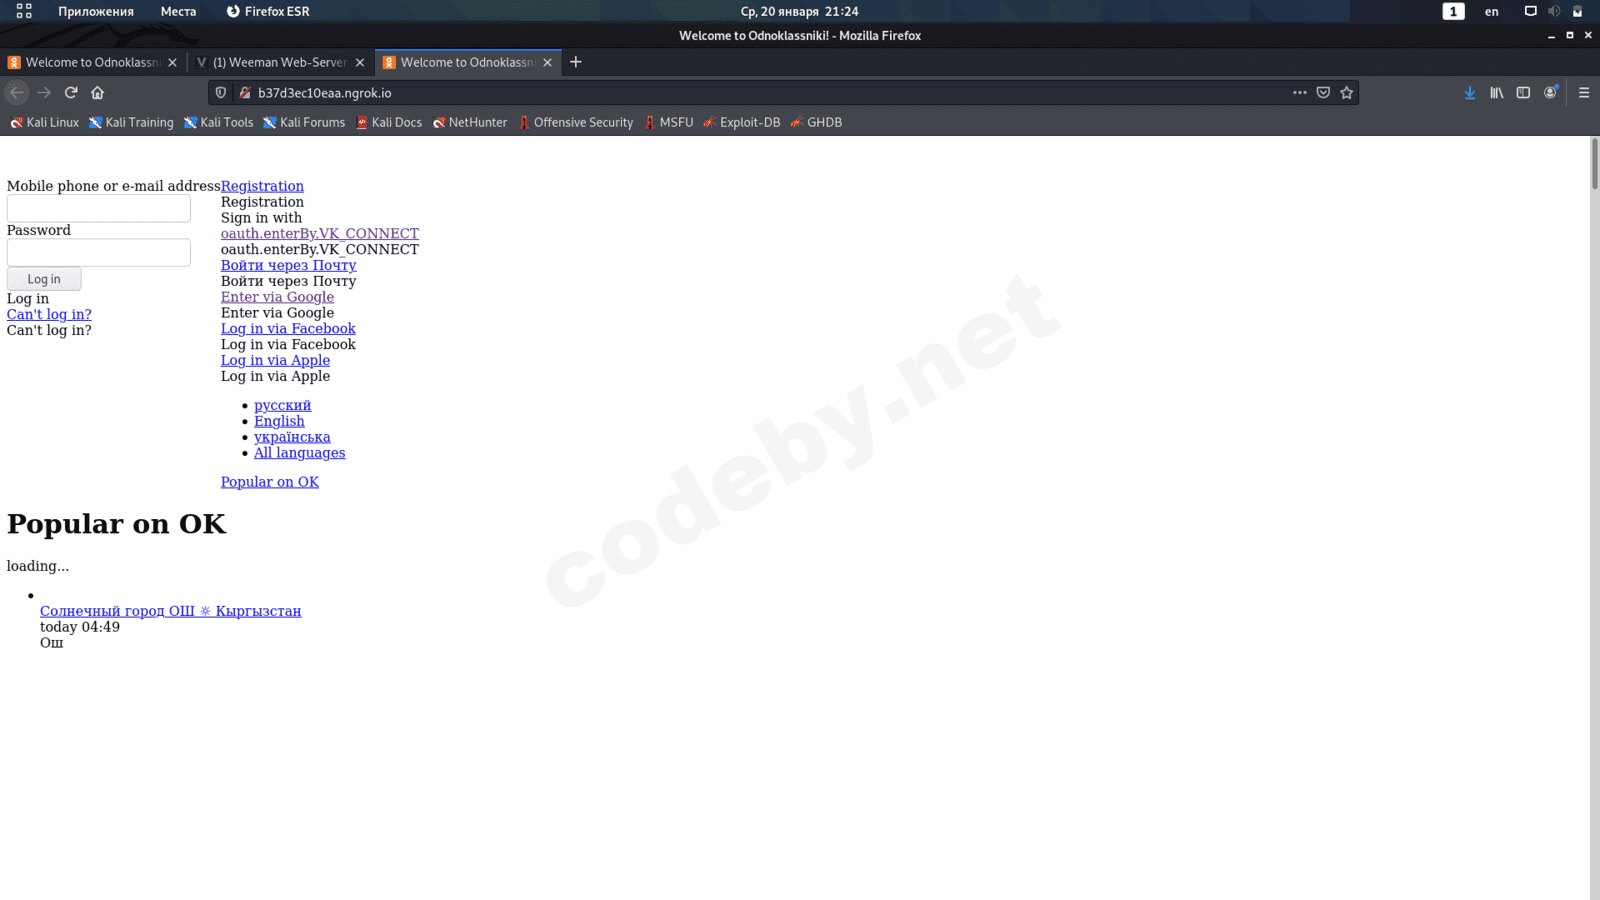Open page actions three-dots menu
Viewport: 1600px width, 900px height.
pos(1299,93)
